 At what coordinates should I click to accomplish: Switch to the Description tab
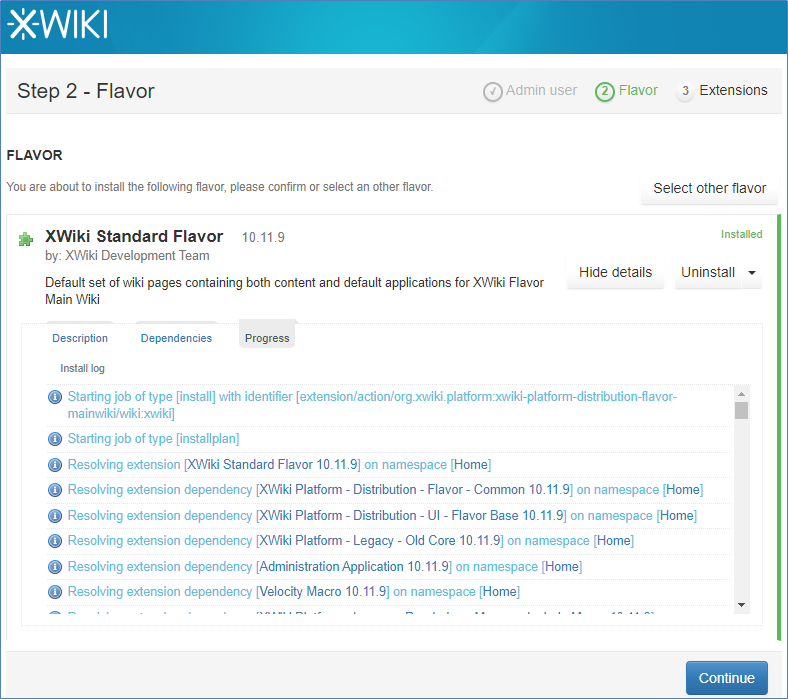pos(80,338)
